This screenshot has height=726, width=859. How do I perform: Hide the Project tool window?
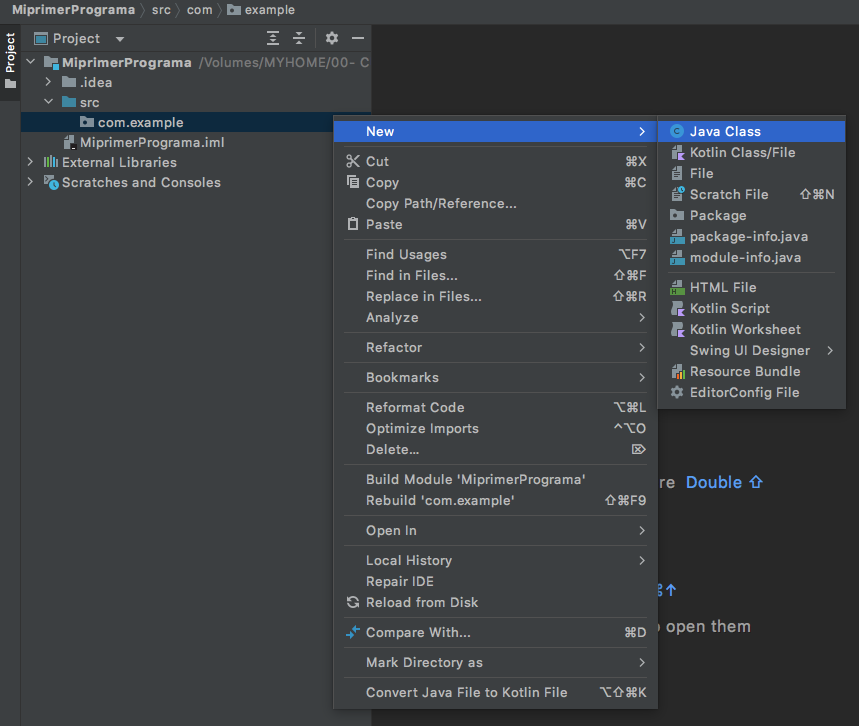click(x=358, y=38)
